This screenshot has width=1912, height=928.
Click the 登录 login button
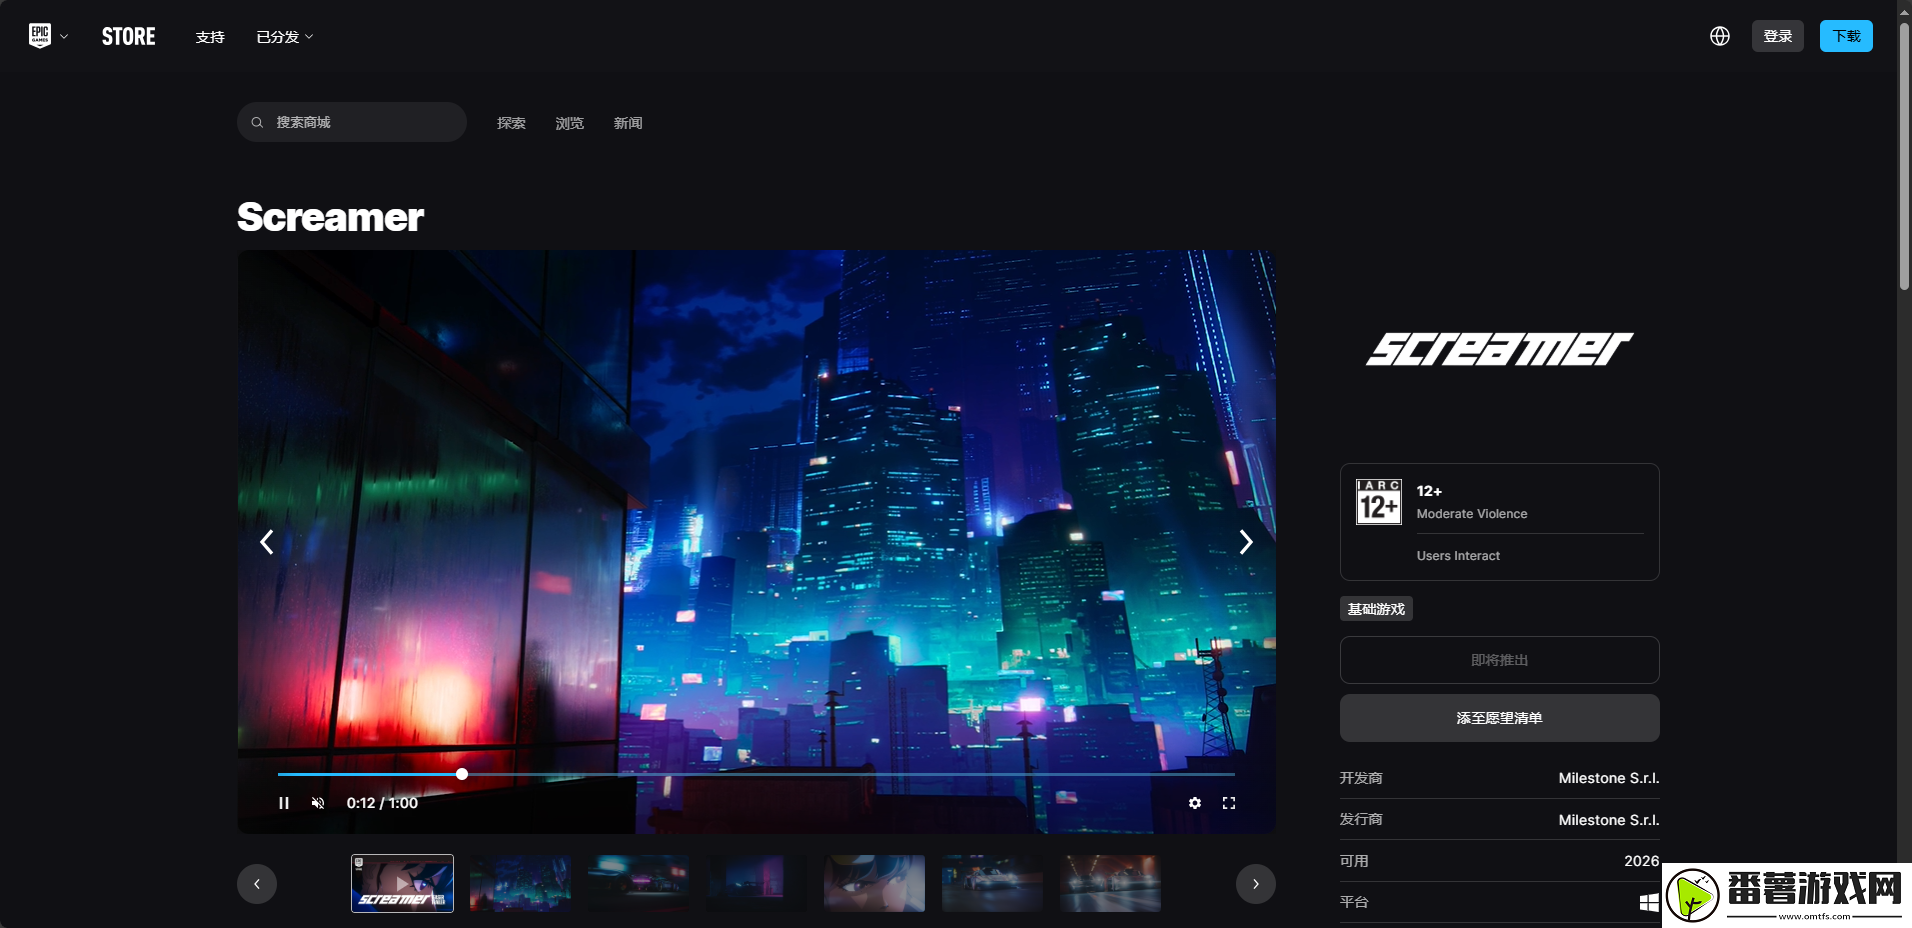point(1777,36)
